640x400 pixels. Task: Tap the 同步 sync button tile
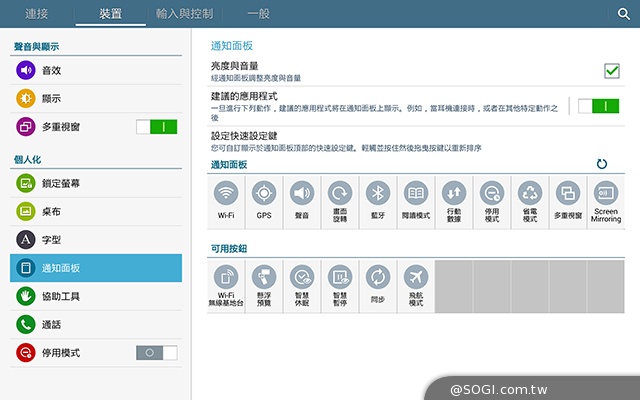[377, 283]
